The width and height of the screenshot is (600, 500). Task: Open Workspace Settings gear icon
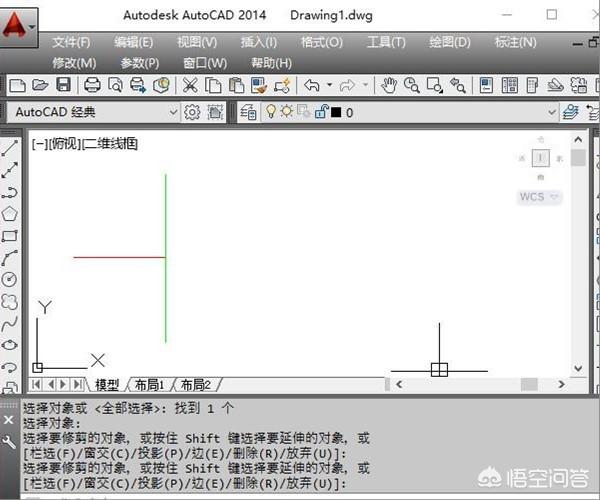pyautogui.click(x=192, y=112)
